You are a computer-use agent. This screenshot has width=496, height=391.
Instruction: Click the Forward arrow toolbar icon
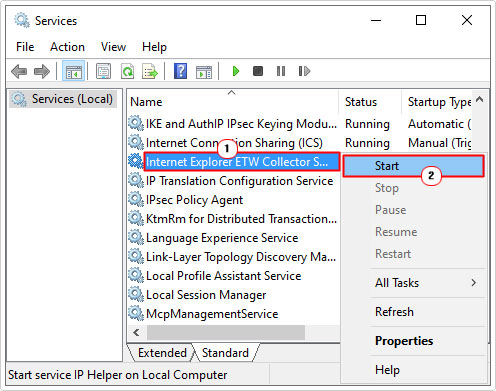pyautogui.click(x=42, y=71)
